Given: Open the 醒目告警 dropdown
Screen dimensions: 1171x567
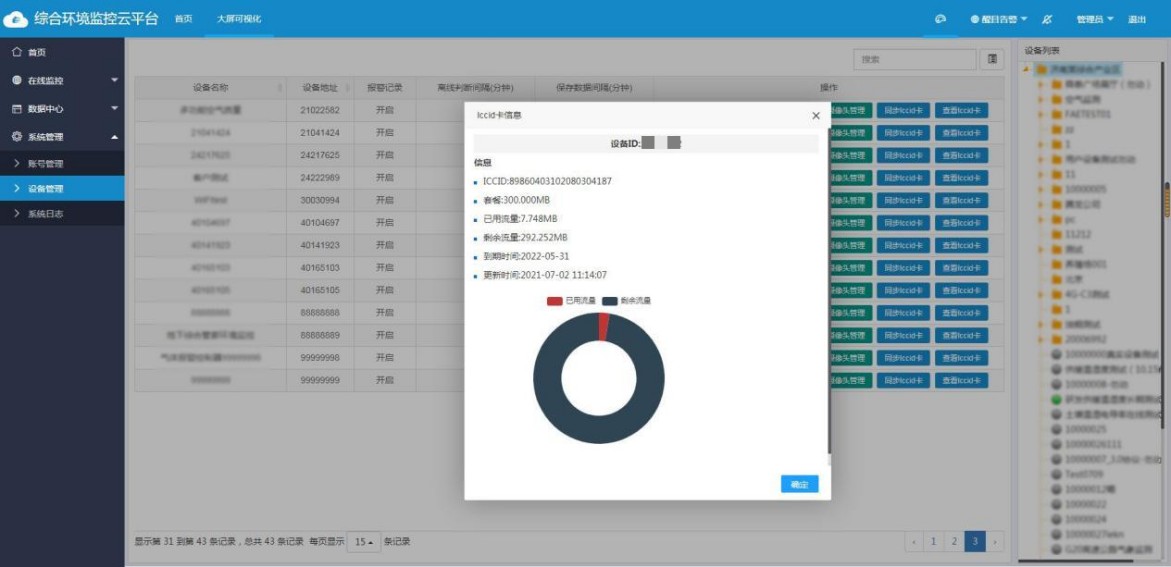Looking at the screenshot, I should 998,19.
